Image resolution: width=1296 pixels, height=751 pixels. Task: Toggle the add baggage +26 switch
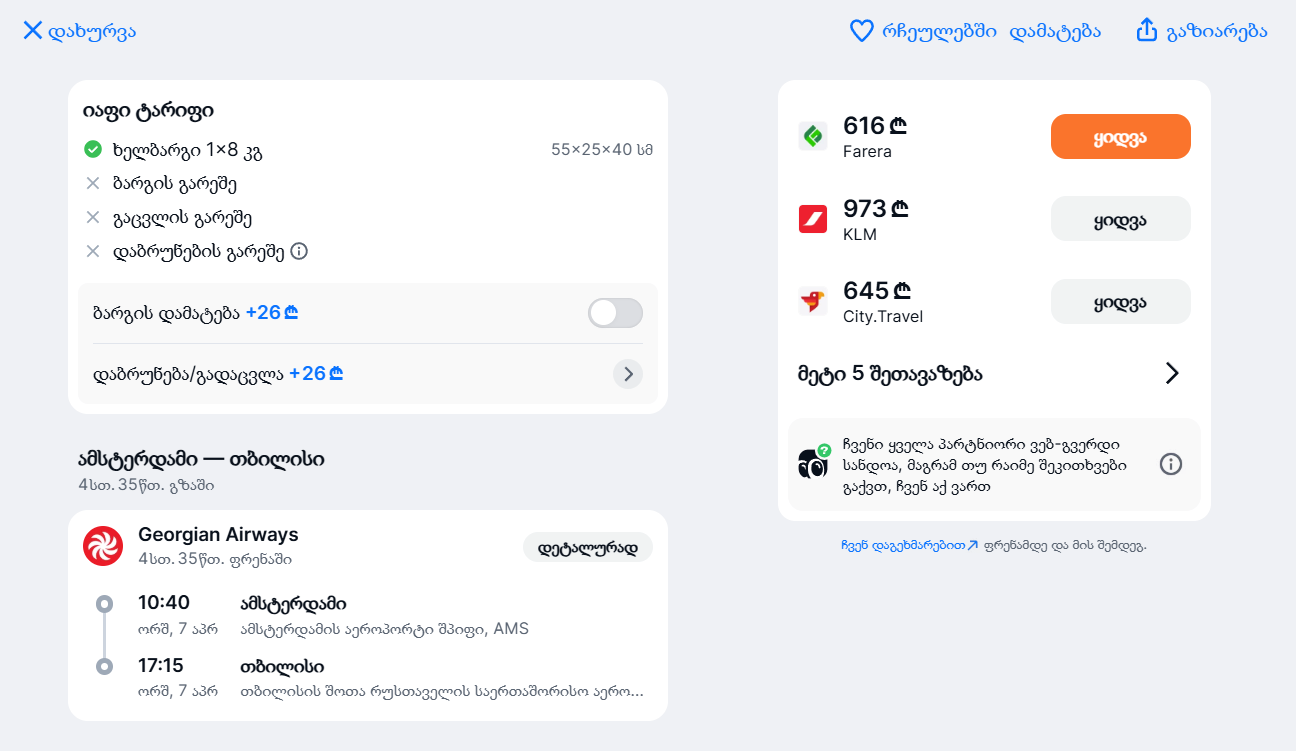[615, 313]
